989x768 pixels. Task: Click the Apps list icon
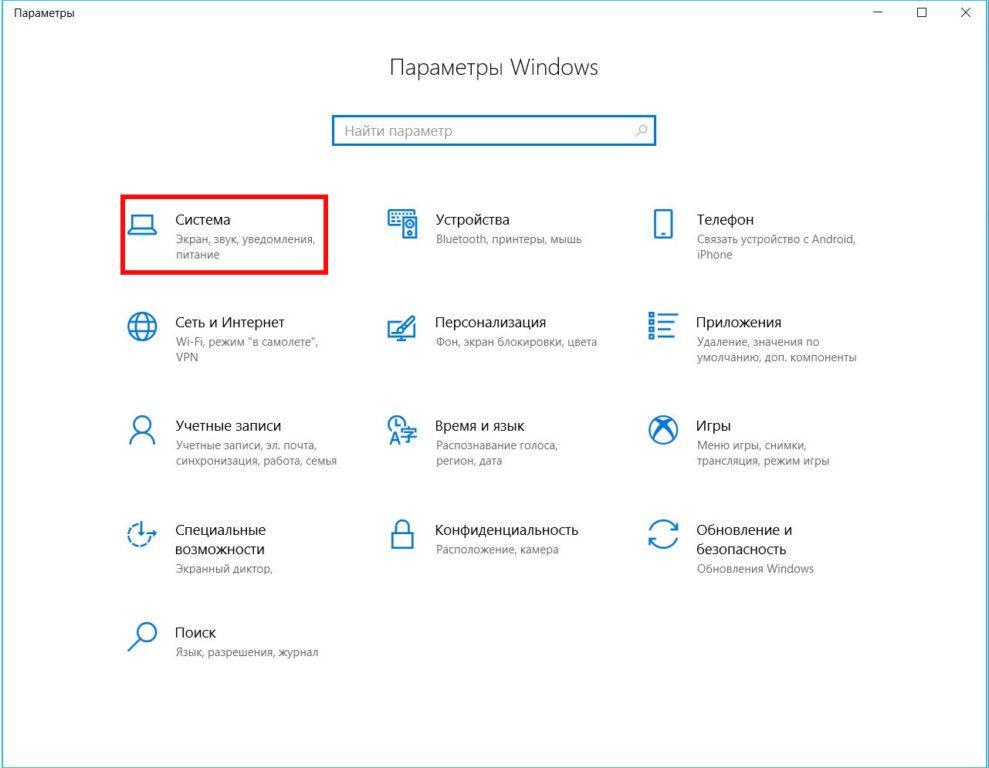point(663,326)
